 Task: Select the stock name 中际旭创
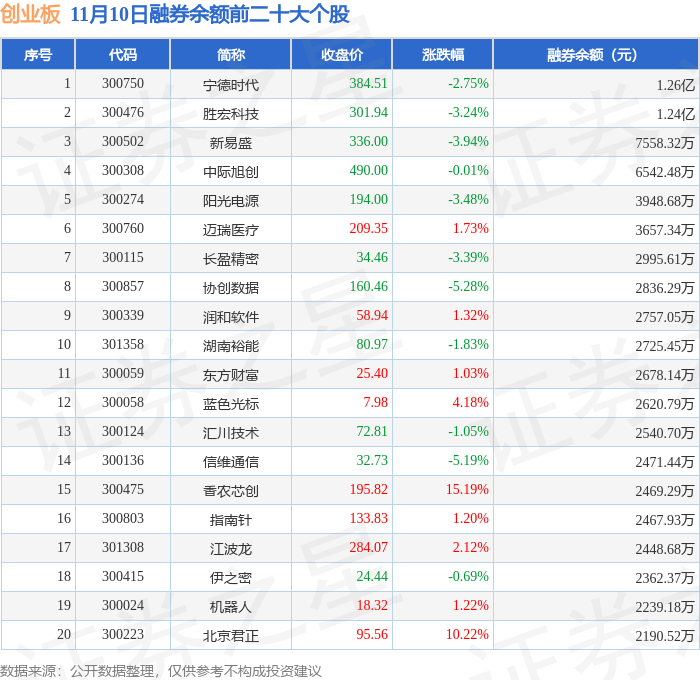231,171
